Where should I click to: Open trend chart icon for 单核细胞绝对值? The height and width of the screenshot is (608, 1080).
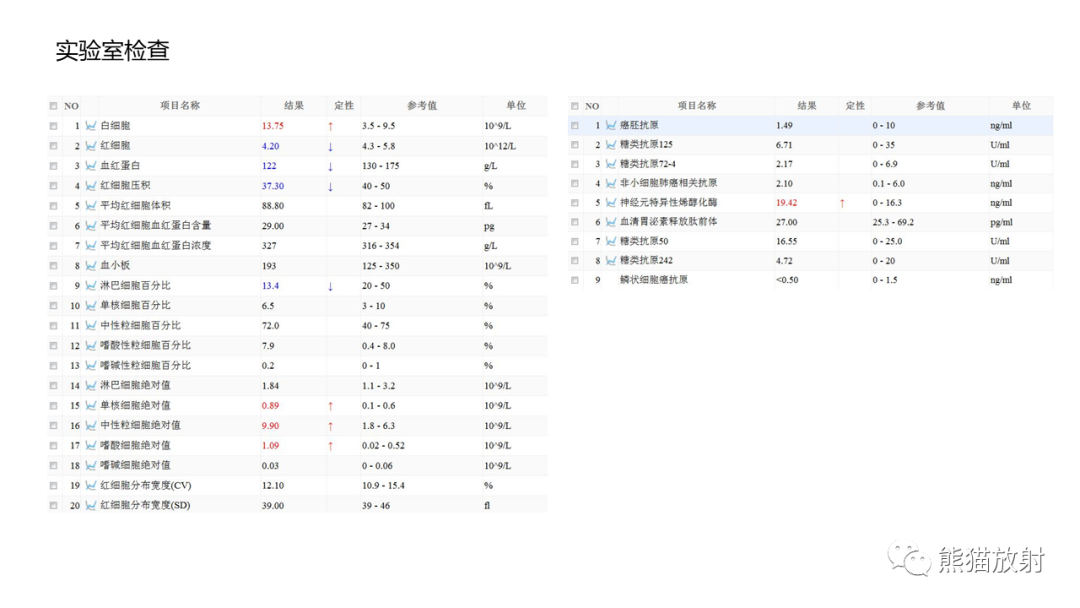pos(90,406)
